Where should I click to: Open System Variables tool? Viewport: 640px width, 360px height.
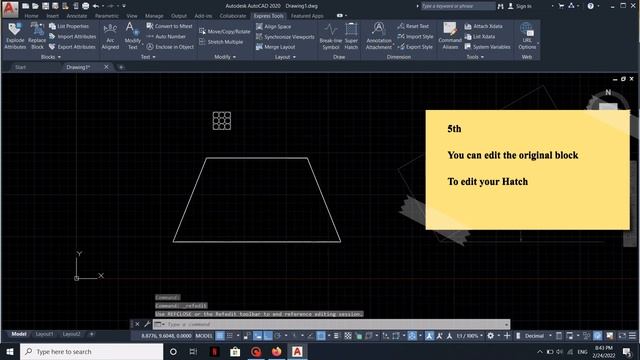[x=488, y=47]
